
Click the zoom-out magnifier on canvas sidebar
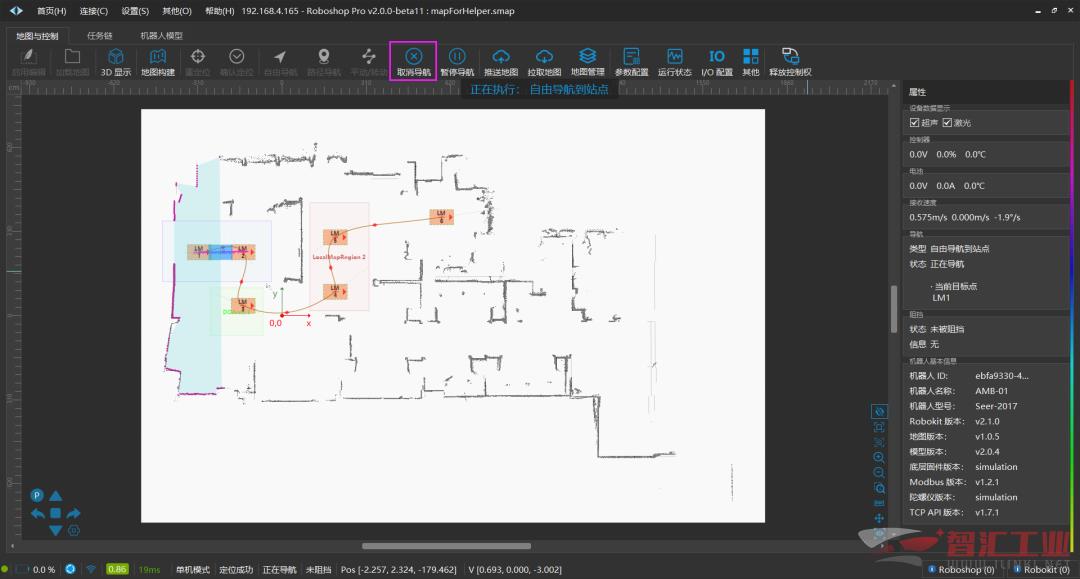[x=879, y=472]
